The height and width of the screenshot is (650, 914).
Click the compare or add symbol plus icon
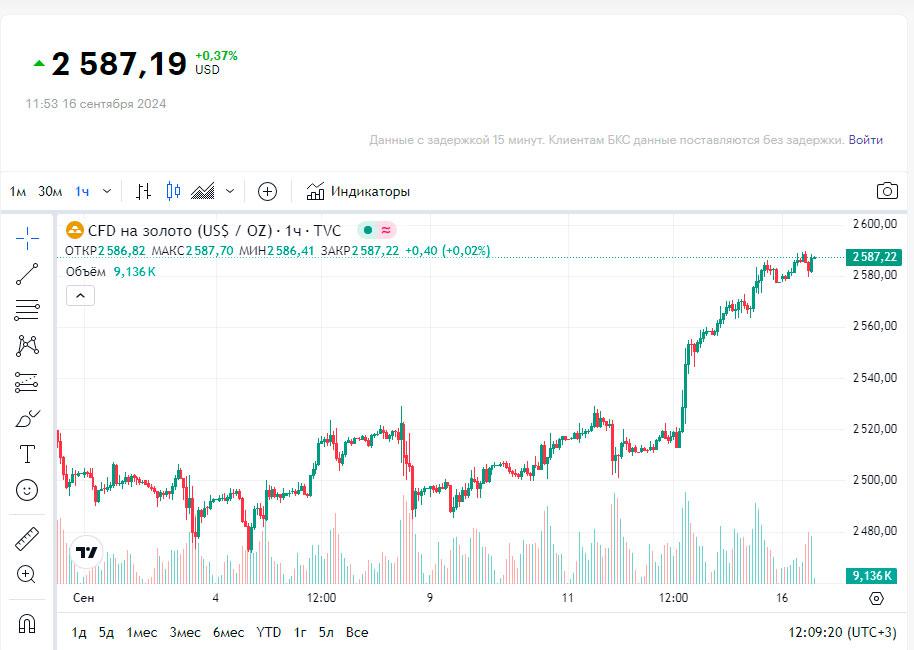[267, 191]
